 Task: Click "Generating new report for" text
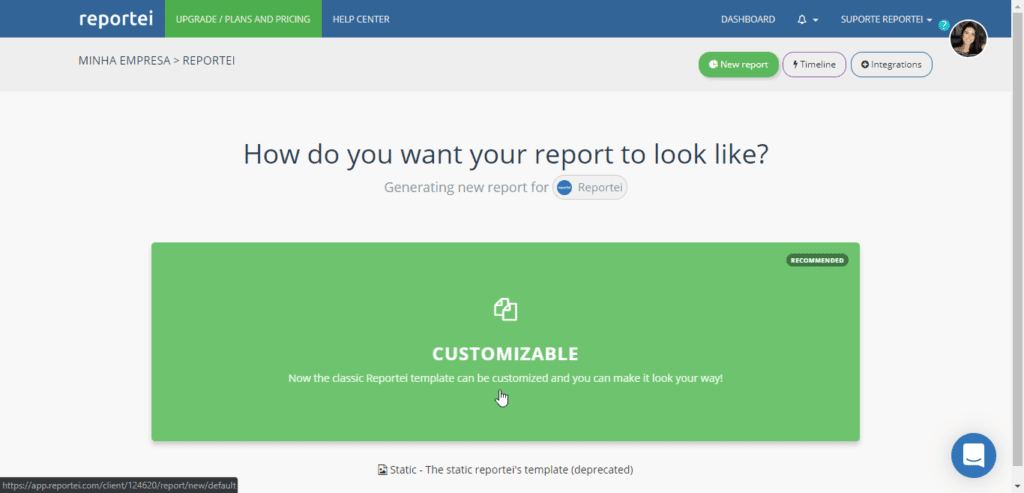(x=466, y=187)
